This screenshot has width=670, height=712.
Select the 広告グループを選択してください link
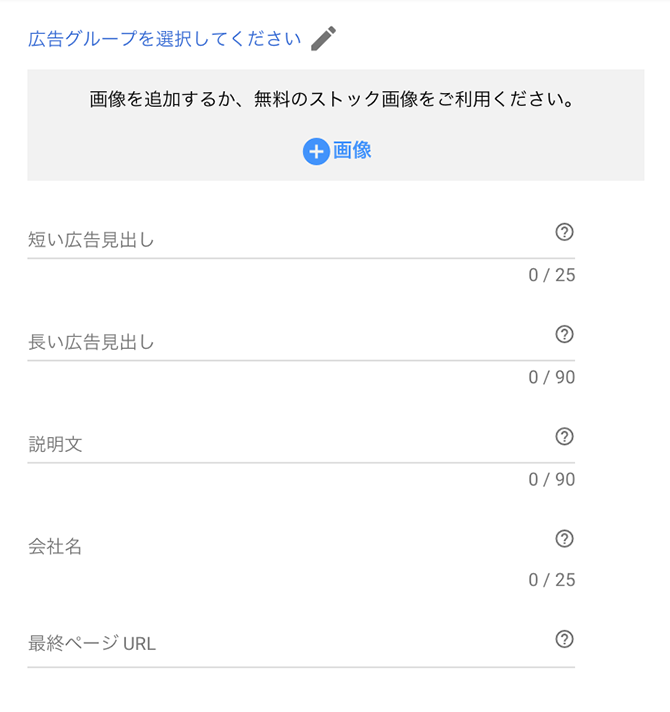(x=164, y=39)
